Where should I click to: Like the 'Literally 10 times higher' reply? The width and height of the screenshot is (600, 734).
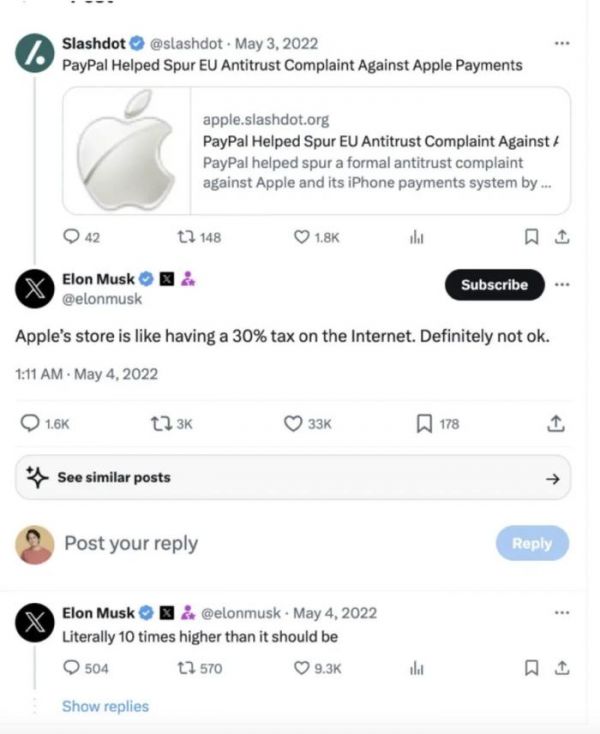pyautogui.click(x=302, y=669)
